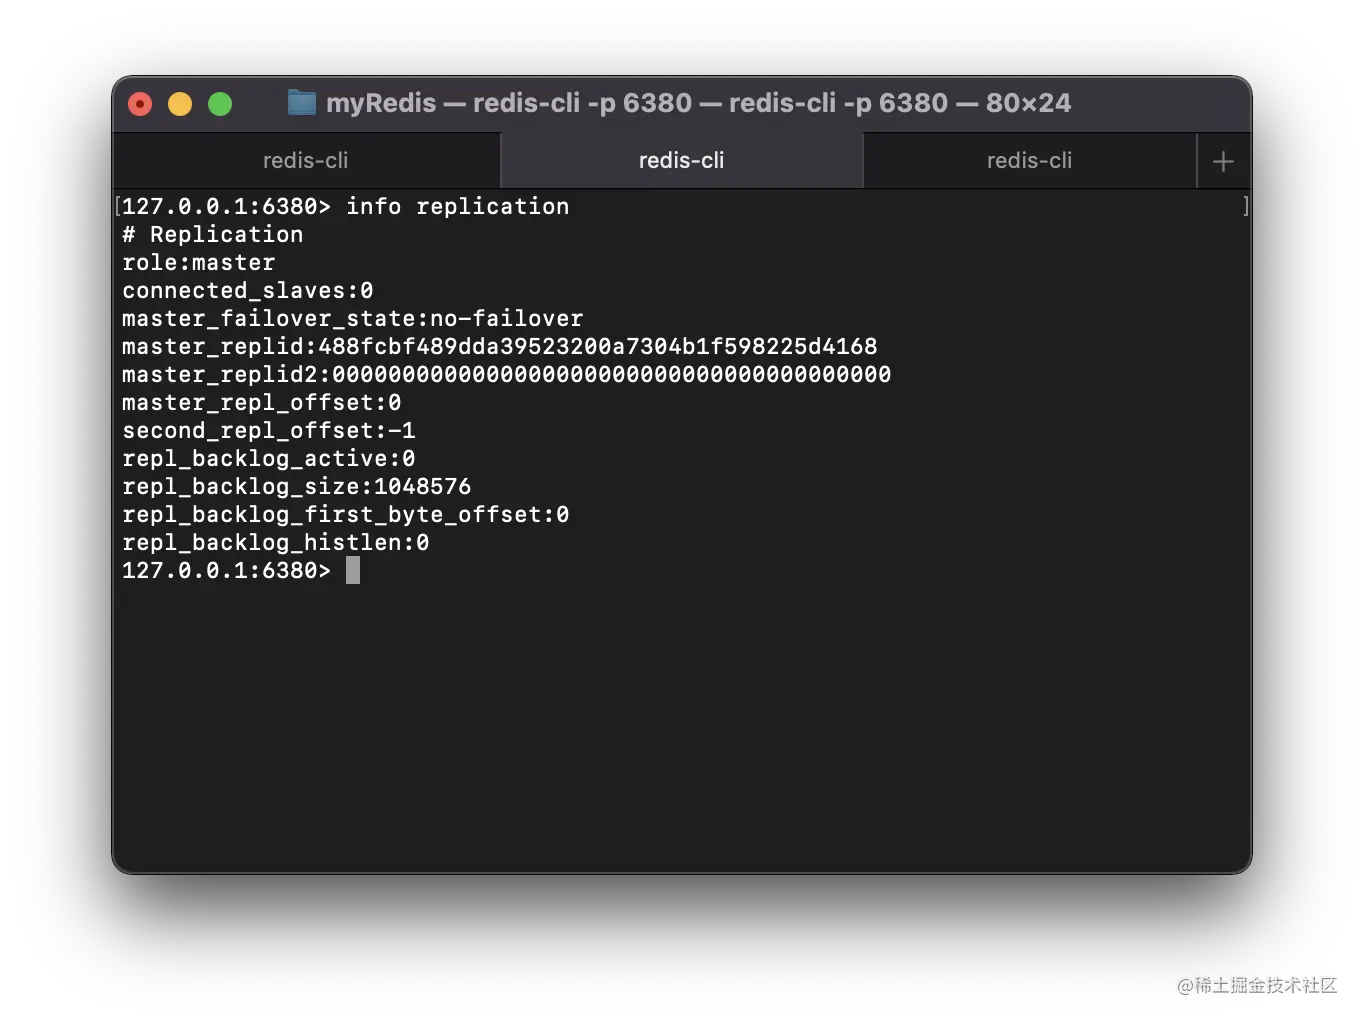The height and width of the screenshot is (1022, 1364).
Task: Minimize the terminal with yellow button
Action: click(x=180, y=103)
